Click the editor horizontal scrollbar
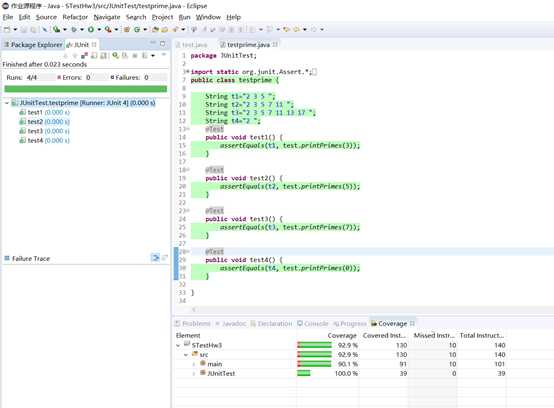Screen dimensions: 554x408 pyautogui.click(x=364, y=309)
